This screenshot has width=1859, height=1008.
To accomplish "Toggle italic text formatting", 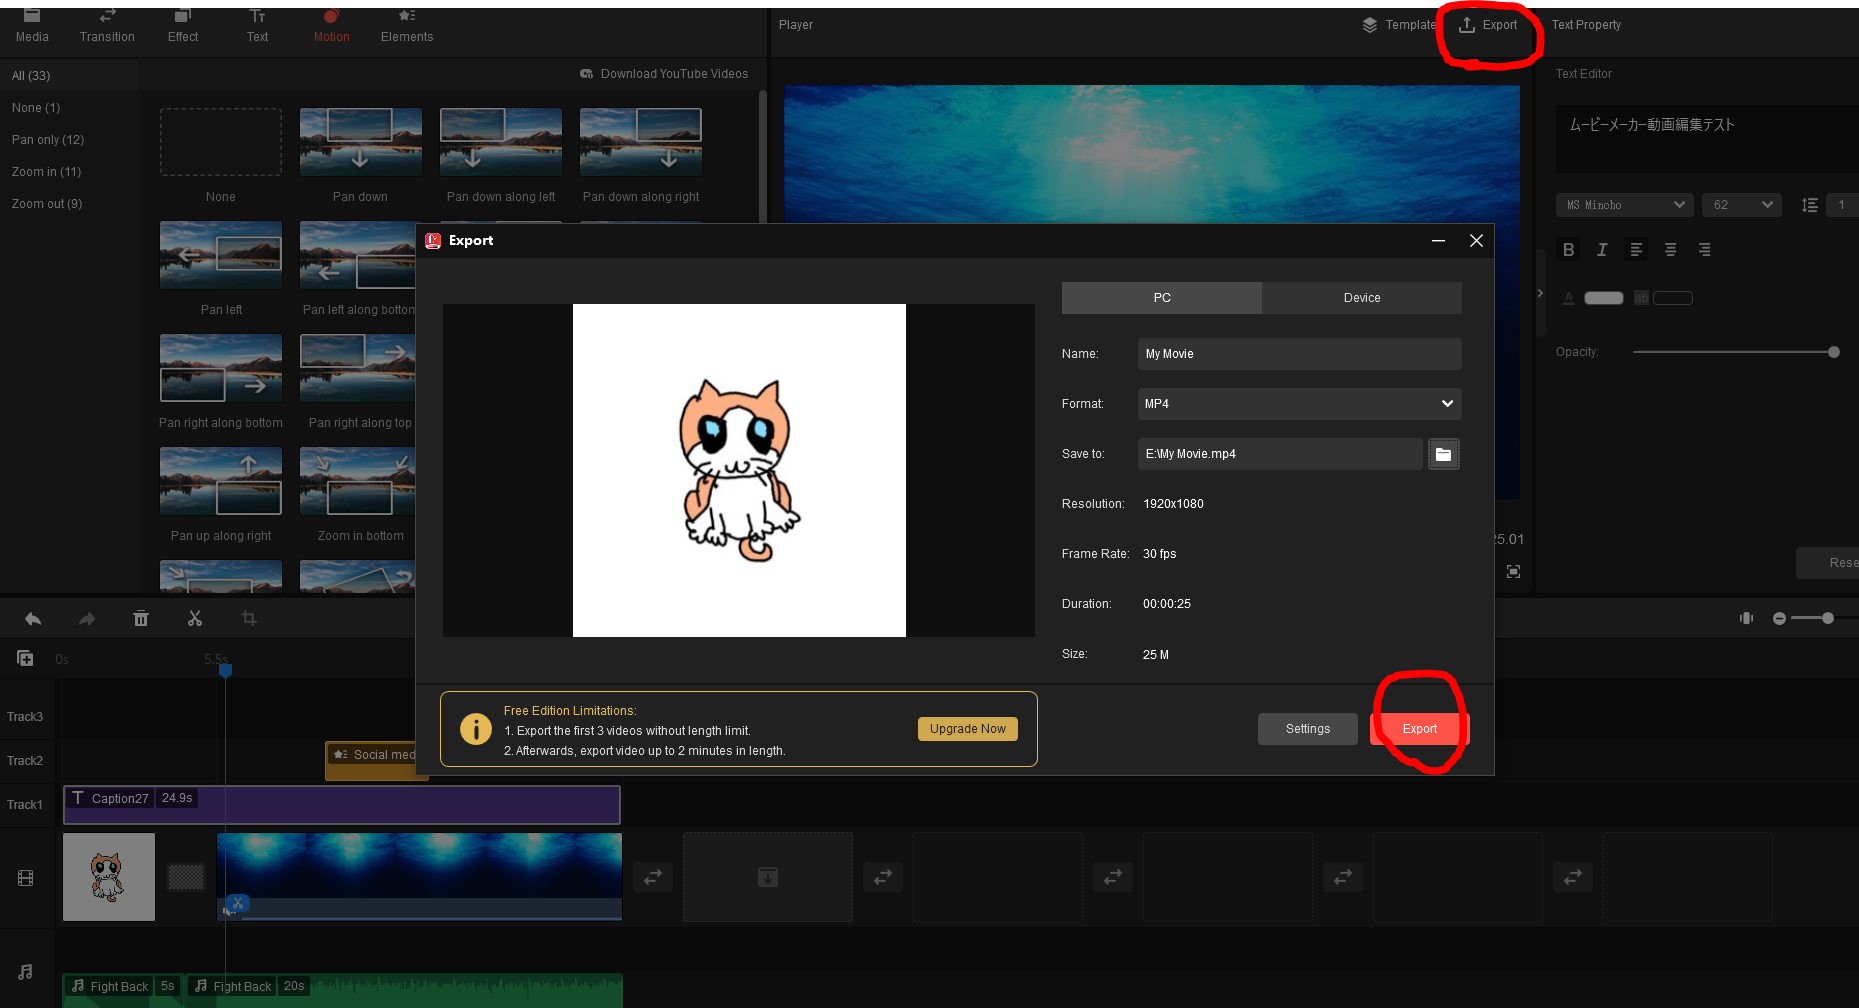I will point(1602,250).
